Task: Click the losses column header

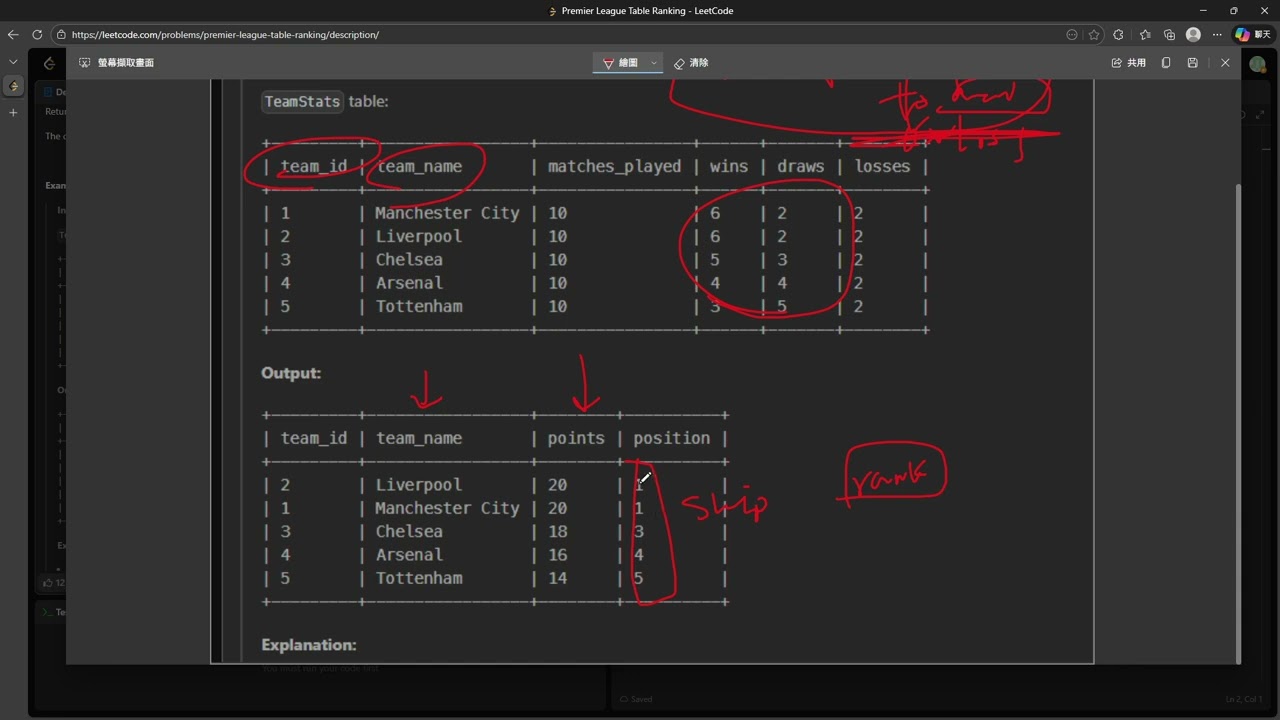Action: [x=882, y=166]
